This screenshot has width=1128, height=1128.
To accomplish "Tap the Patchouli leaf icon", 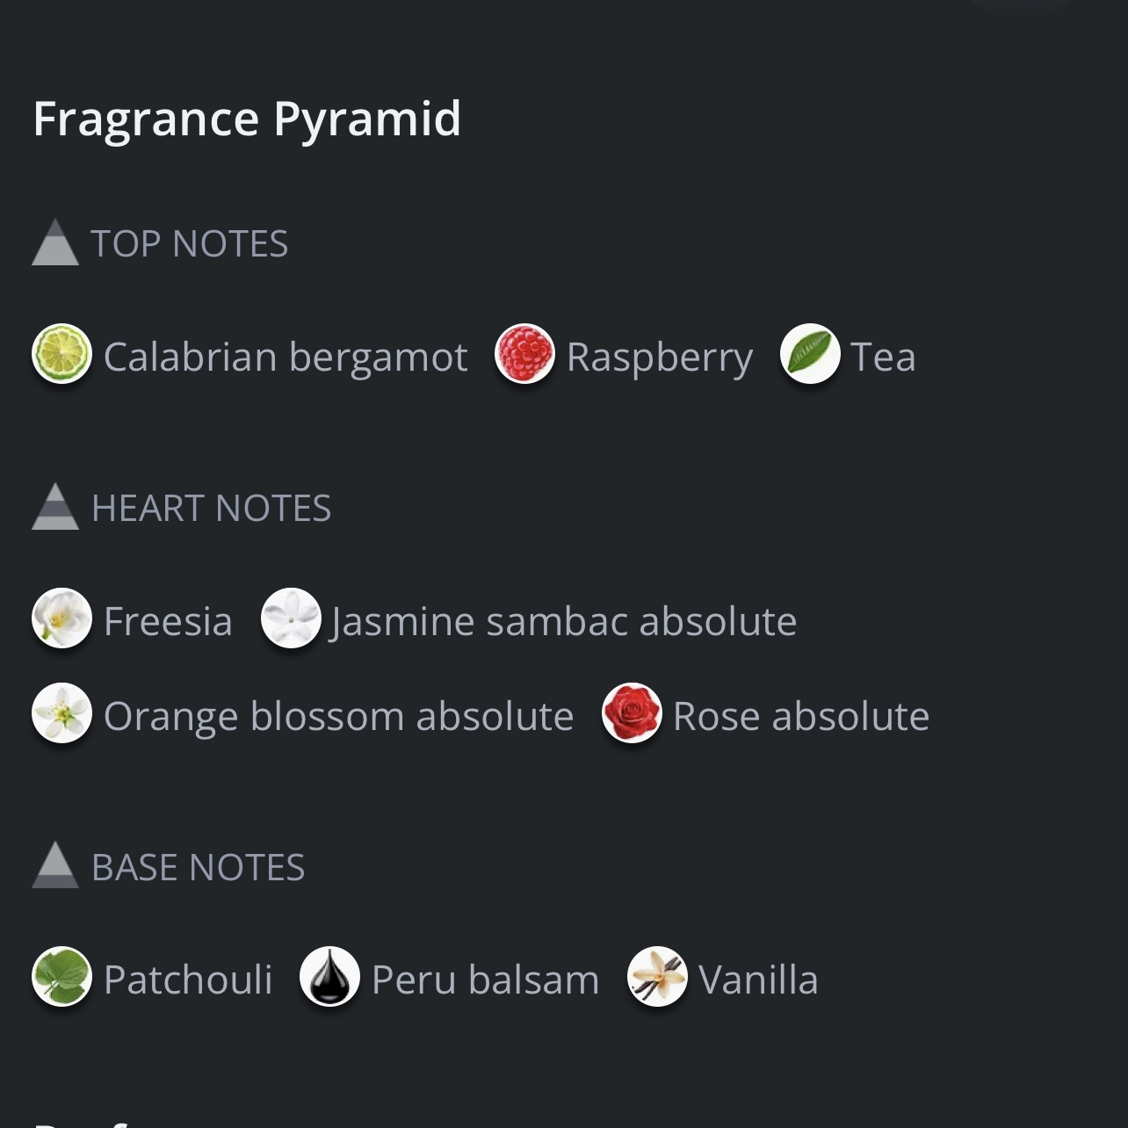I will tap(62, 976).
